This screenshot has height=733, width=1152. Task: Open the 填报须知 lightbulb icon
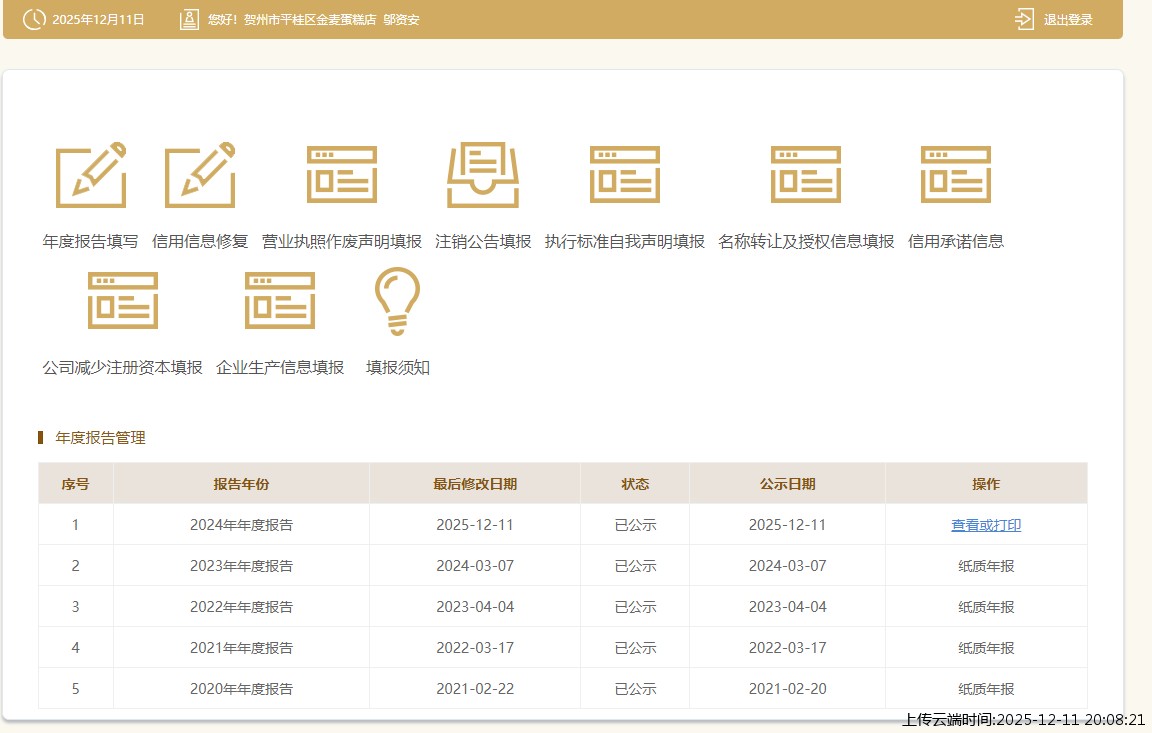tap(397, 300)
